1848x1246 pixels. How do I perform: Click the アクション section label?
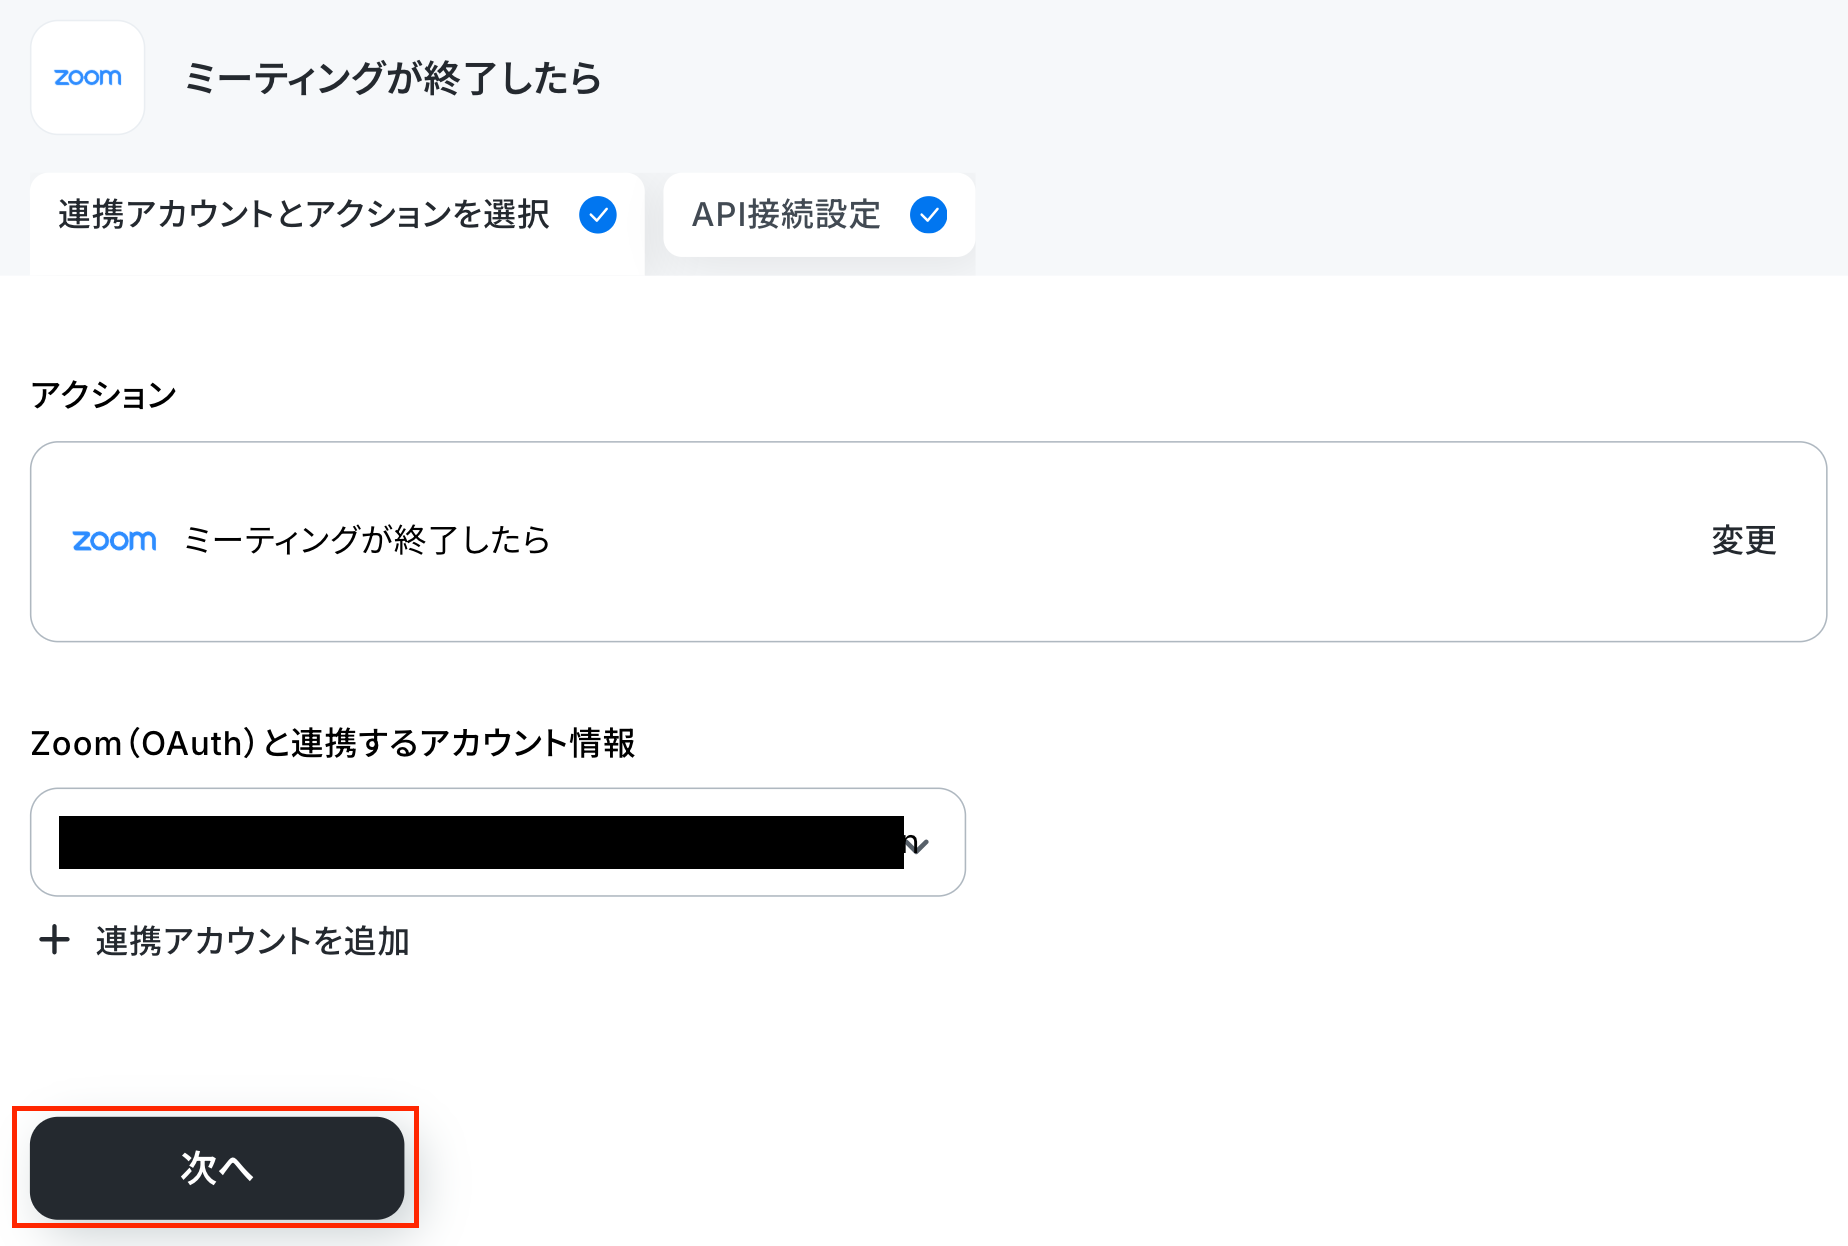click(x=104, y=395)
